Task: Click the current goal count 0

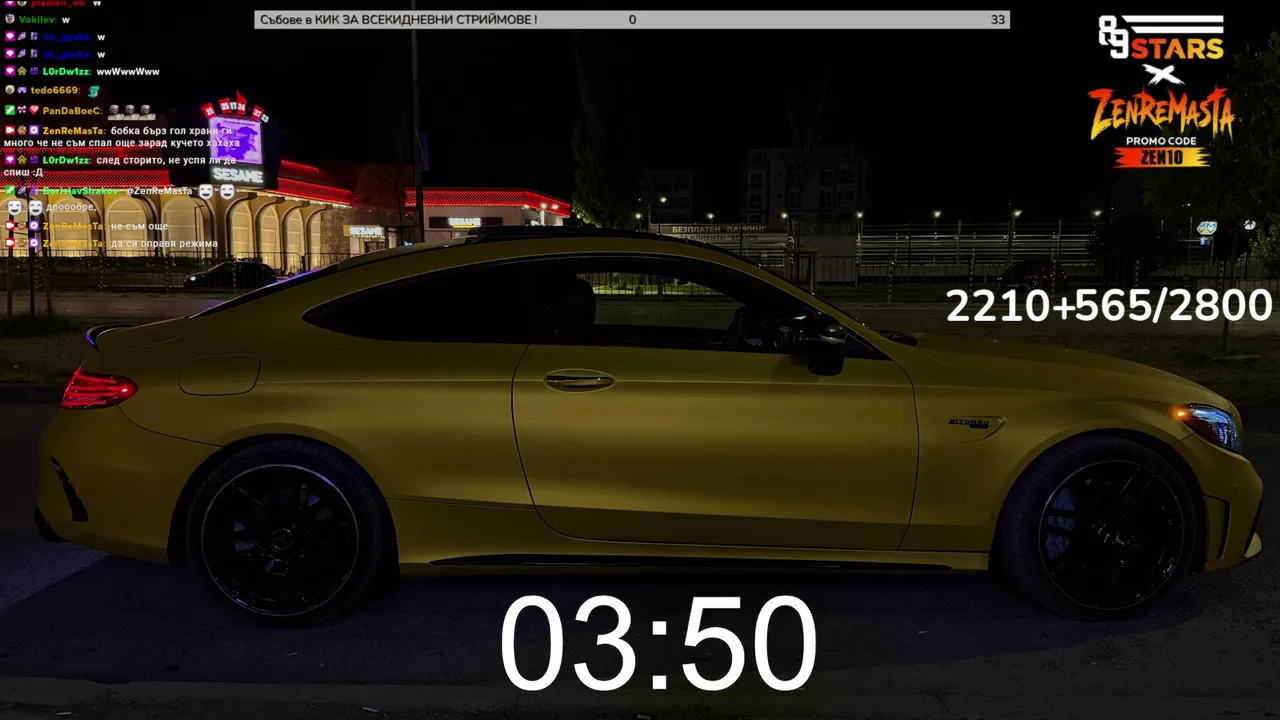Action: 632,19
